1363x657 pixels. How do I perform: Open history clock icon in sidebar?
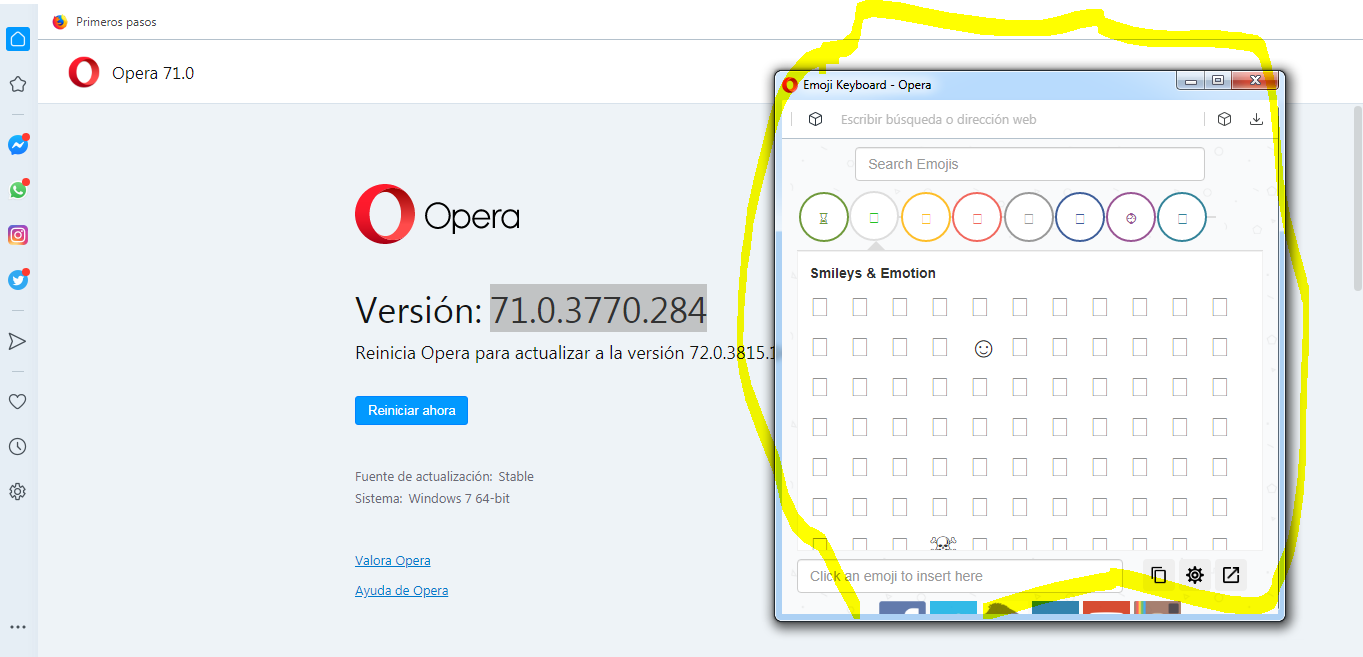coord(18,447)
